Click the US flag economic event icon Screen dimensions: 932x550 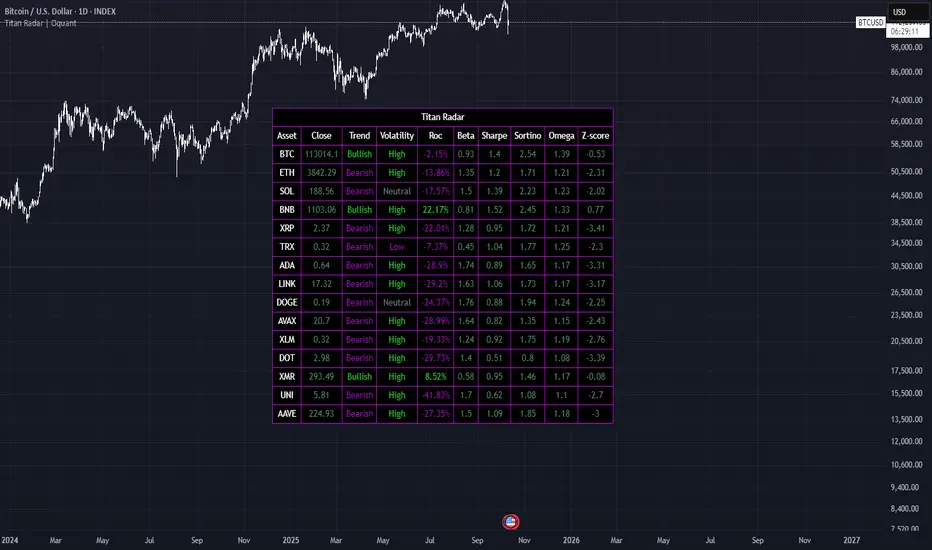point(512,521)
